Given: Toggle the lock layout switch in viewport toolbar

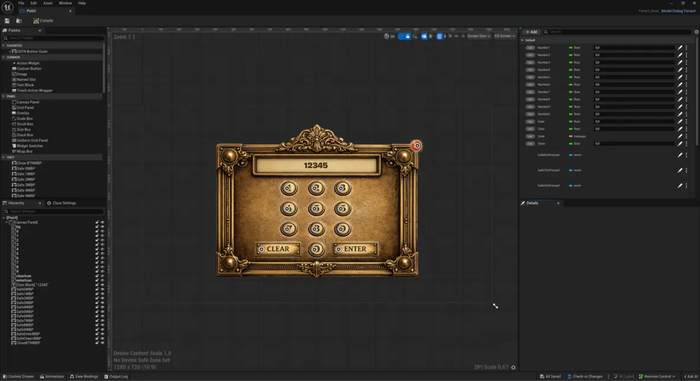Looking at the screenshot, I should [x=404, y=36].
